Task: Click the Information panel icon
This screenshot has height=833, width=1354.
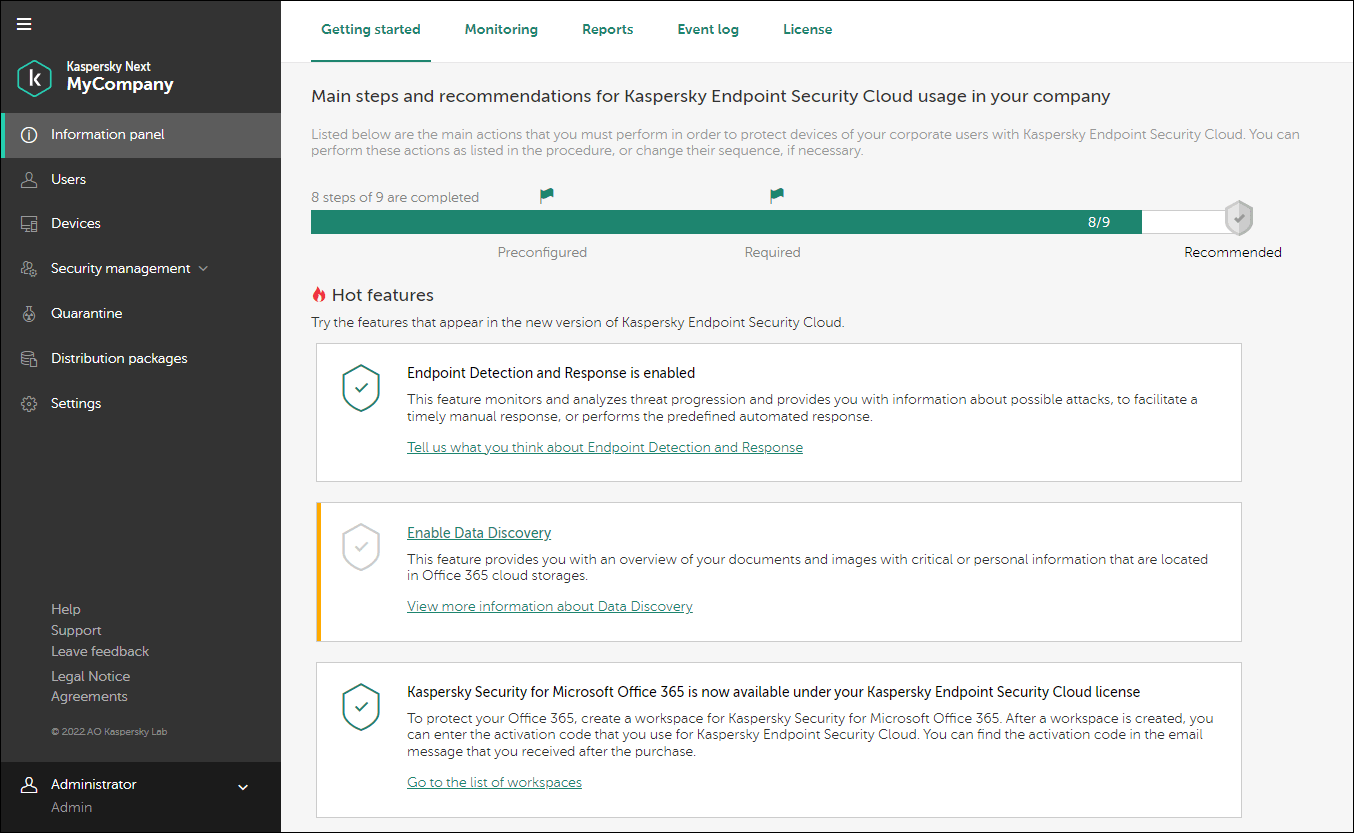Action: click(28, 133)
